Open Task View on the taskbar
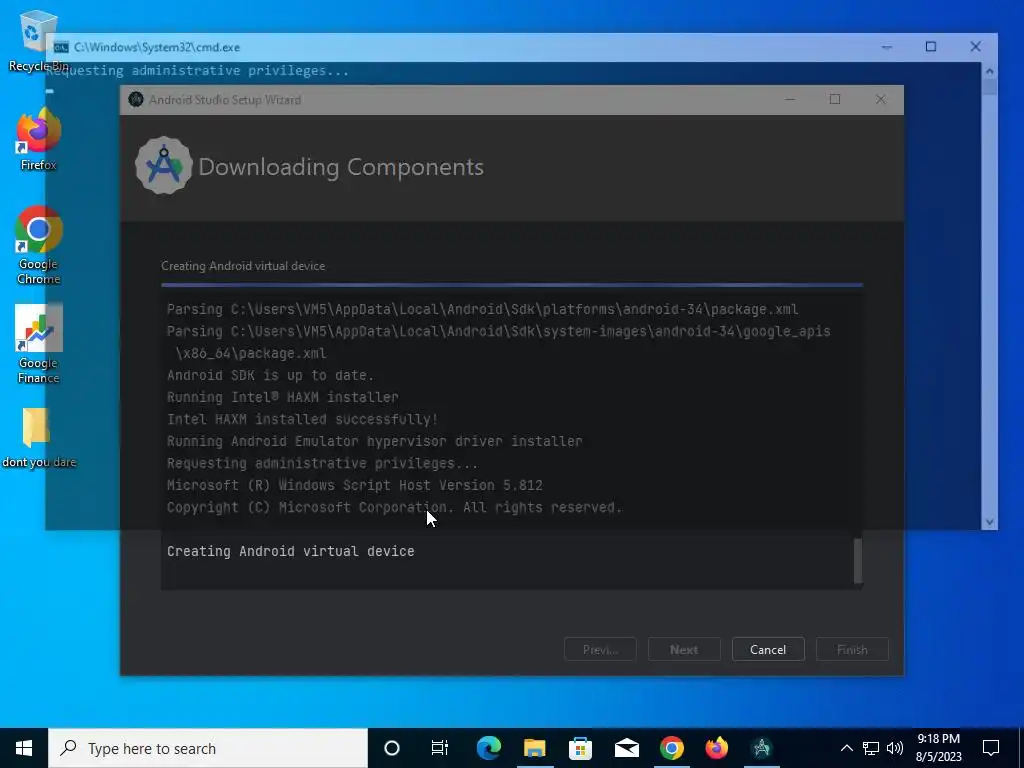This screenshot has height=768, width=1024. [x=440, y=748]
